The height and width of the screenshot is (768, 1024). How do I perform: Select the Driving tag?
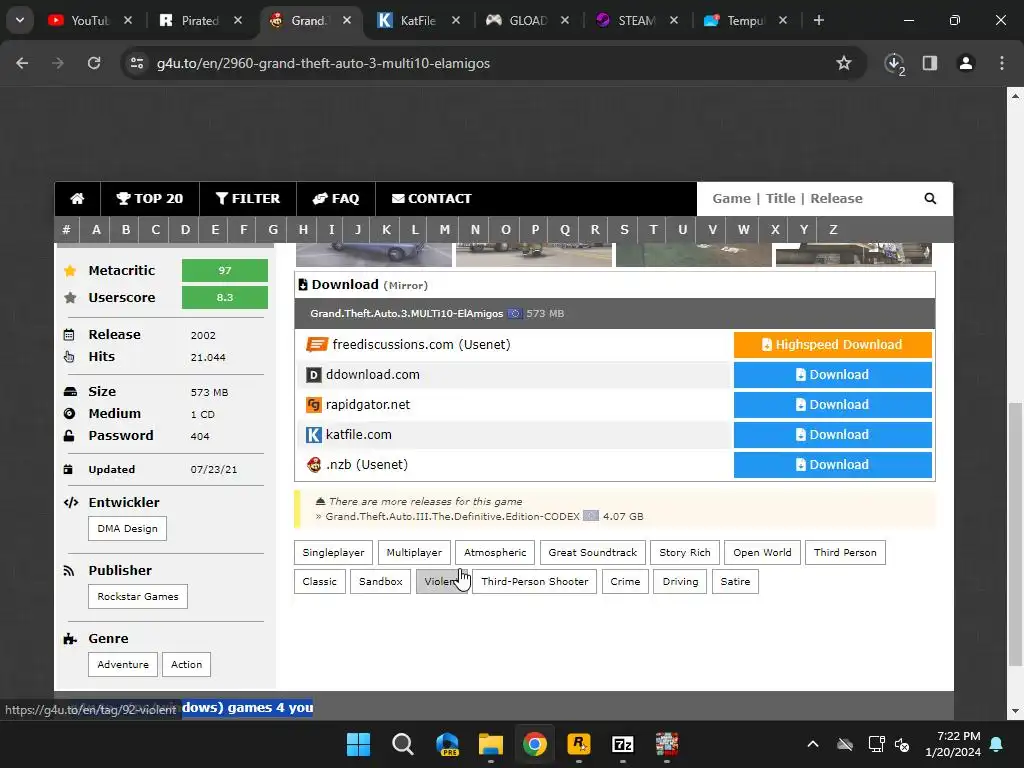680,581
